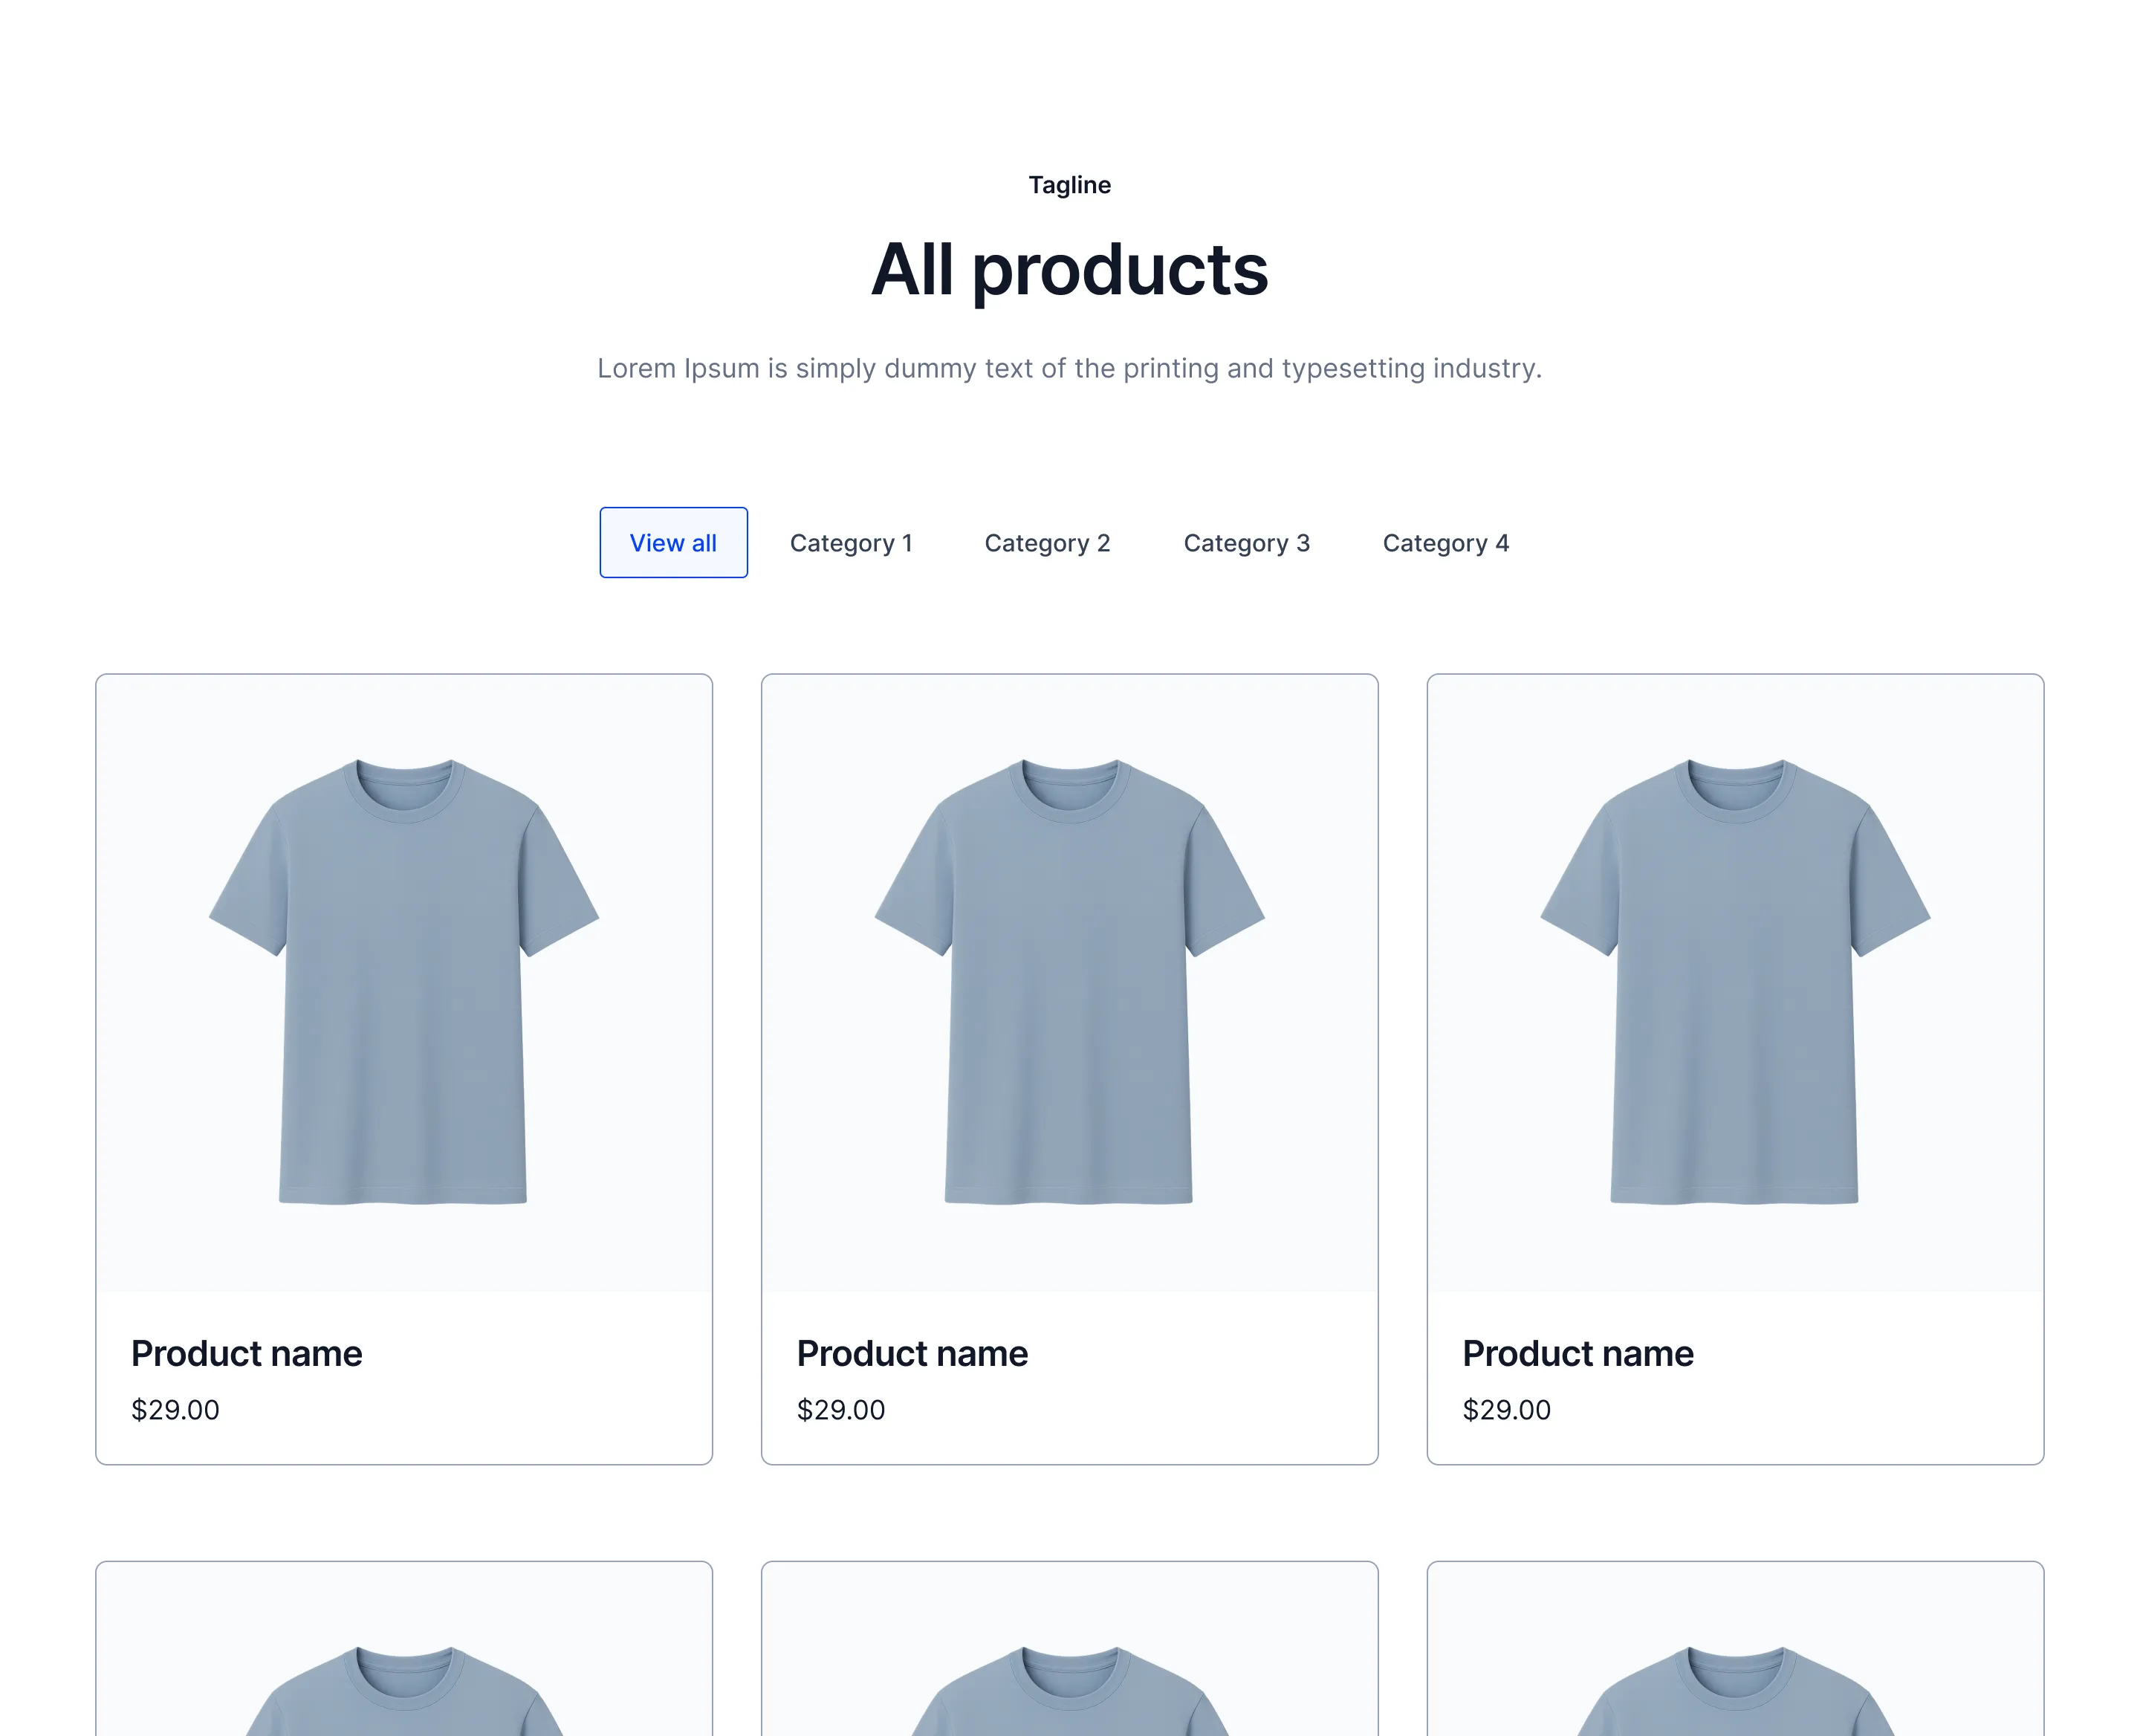Open the second-row middle t-shirt card
The image size is (2140, 1736).
pyautogui.click(x=1069, y=1649)
